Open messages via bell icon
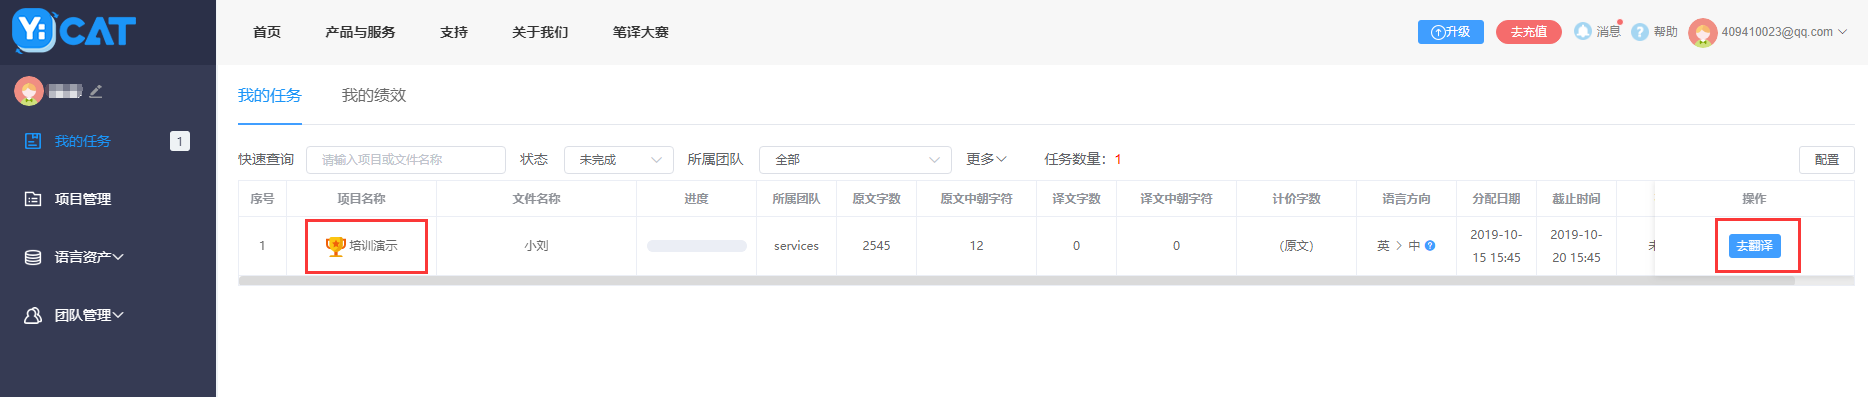Viewport: 1868px width, 397px height. (1583, 31)
